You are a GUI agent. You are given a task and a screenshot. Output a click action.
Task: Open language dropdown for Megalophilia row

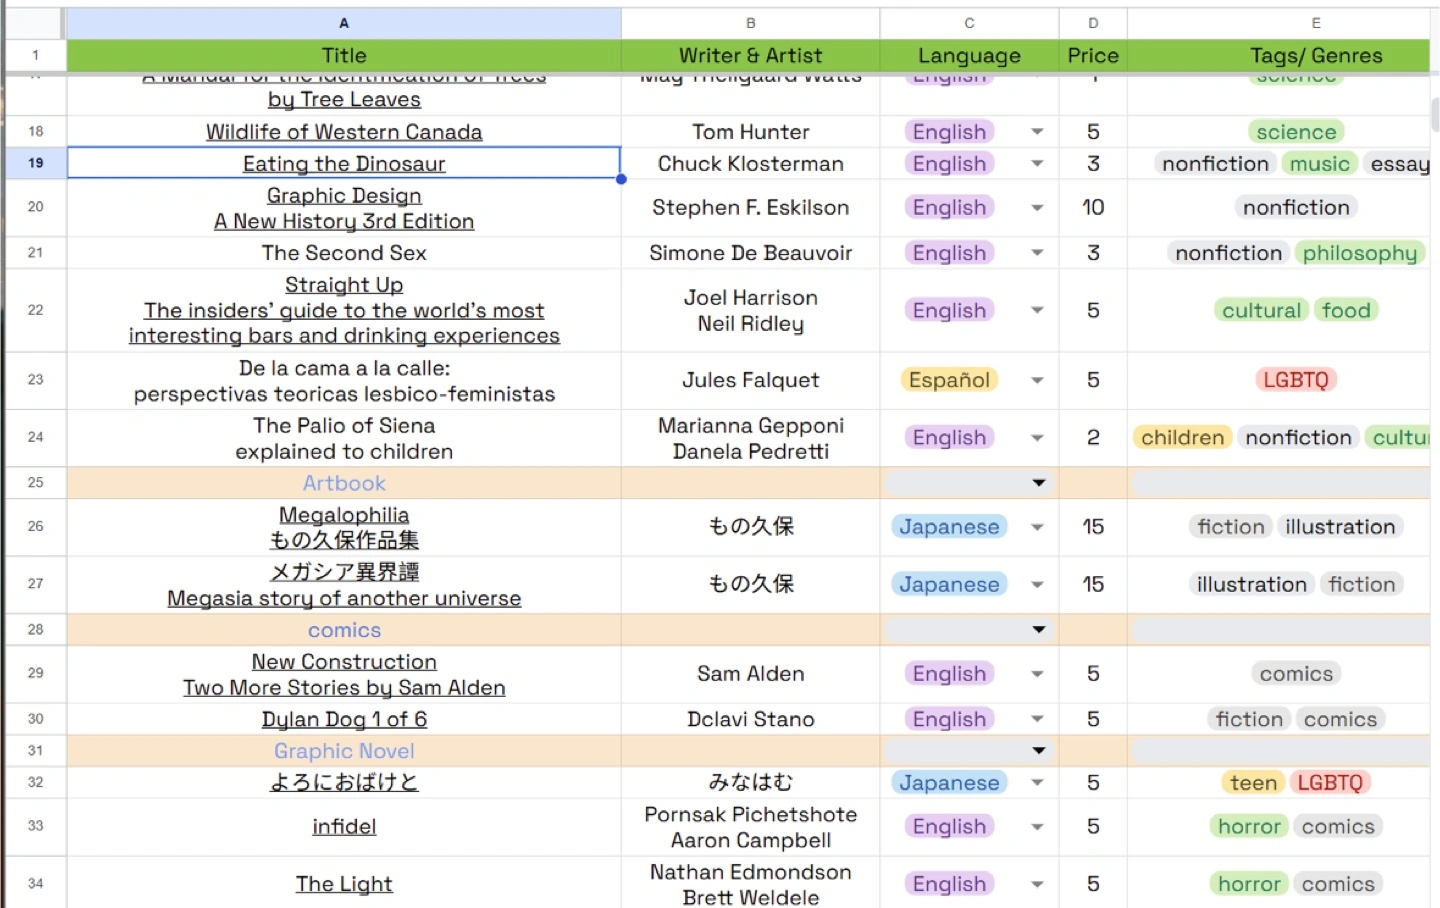[x=1037, y=527]
